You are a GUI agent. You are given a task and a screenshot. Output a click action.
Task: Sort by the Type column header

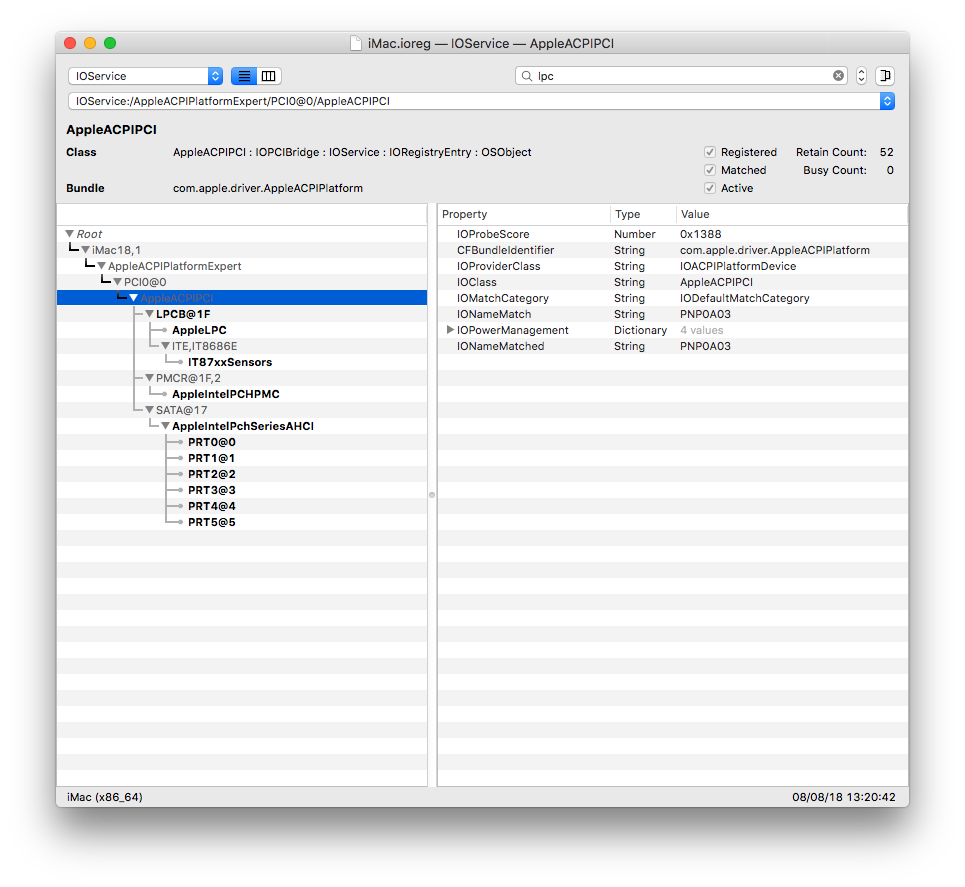(x=643, y=214)
